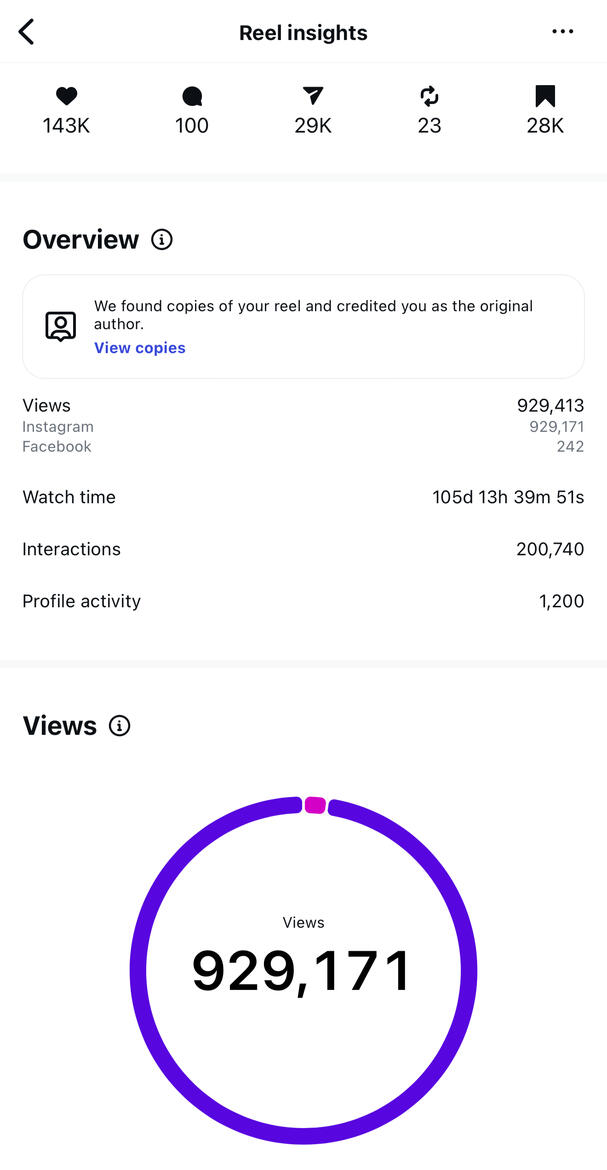Tap the pink segment of views ring
Screen dimensions: 607x1170
[315, 805]
